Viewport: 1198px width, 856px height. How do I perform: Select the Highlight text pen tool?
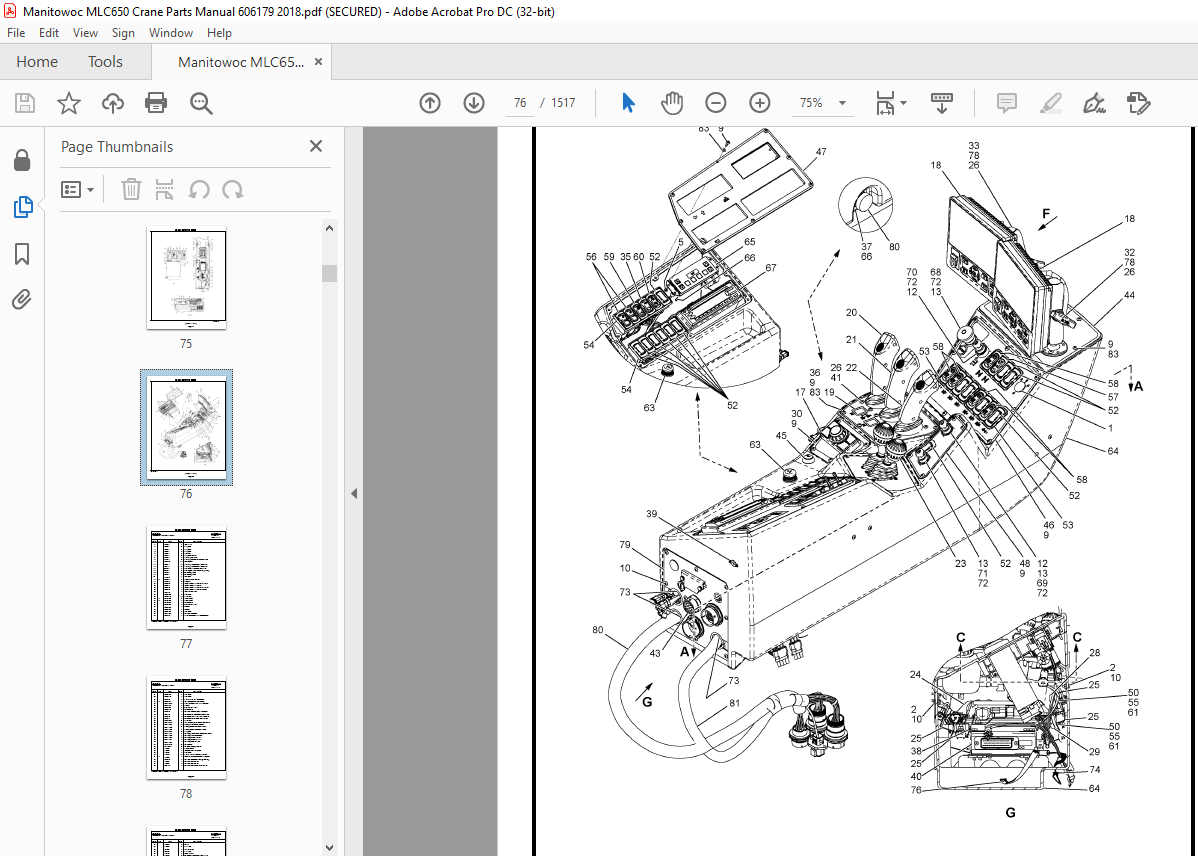1051,103
